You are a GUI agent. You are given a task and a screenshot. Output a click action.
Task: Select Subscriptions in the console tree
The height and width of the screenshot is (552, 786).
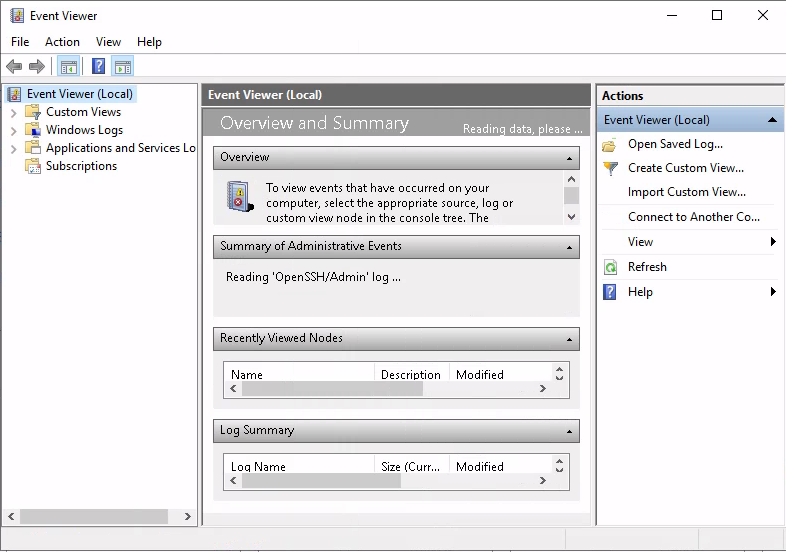[x=81, y=166]
